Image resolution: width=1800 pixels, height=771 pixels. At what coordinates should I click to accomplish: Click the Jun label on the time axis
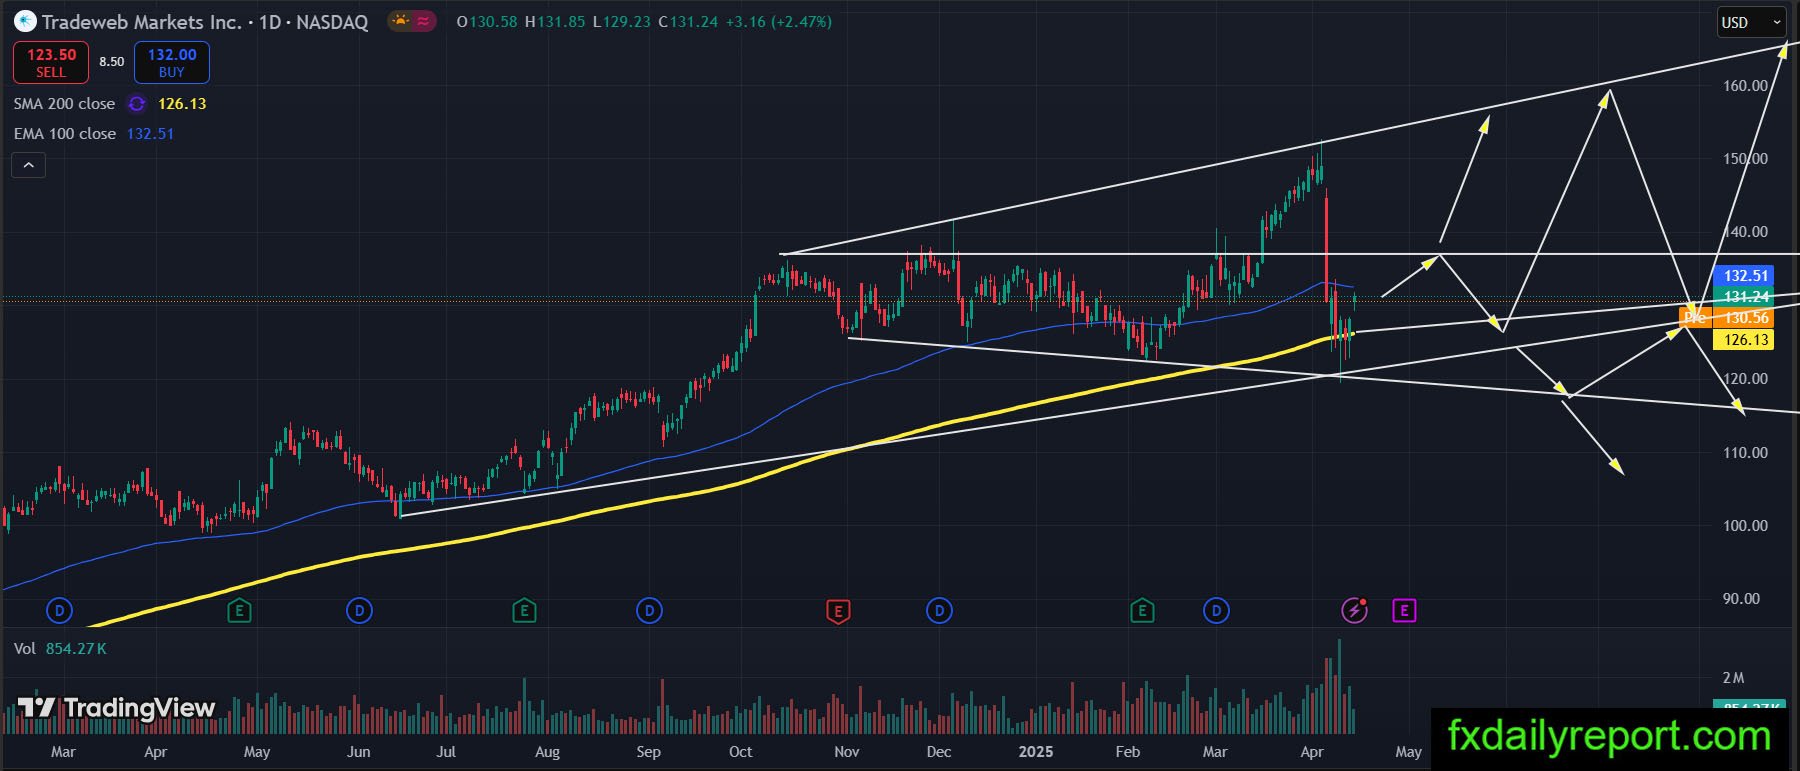[358, 752]
